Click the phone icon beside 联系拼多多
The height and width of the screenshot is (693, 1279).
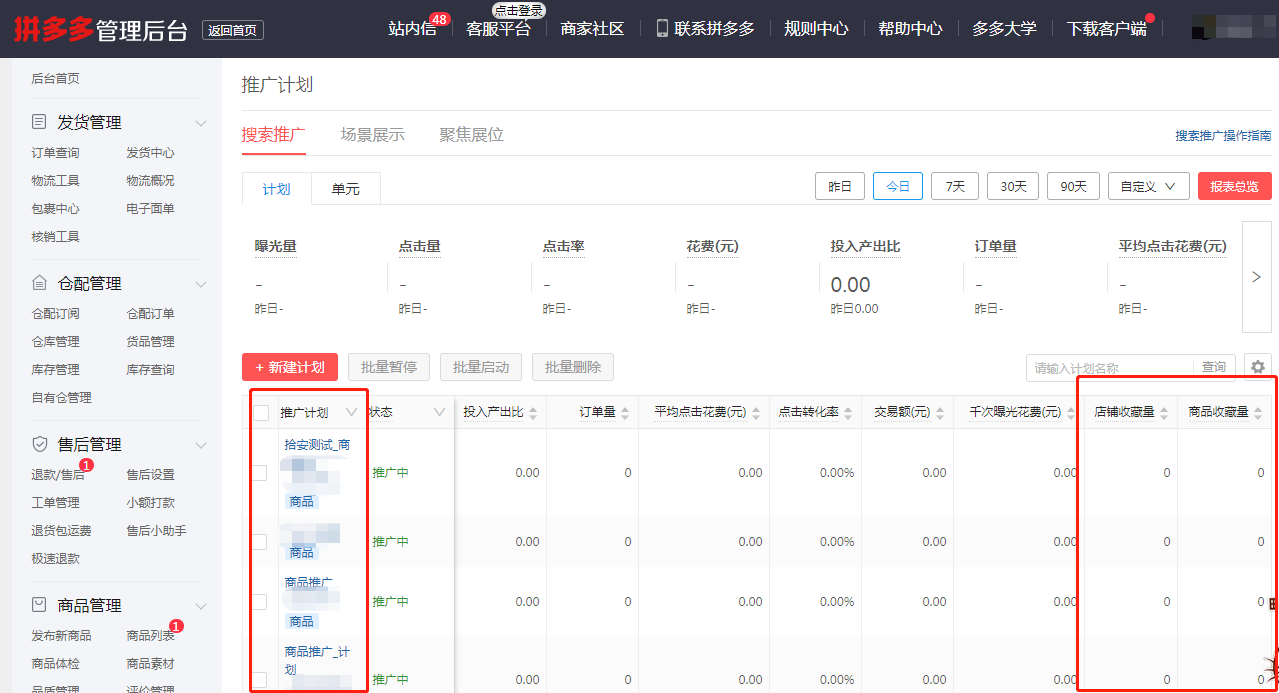660,28
